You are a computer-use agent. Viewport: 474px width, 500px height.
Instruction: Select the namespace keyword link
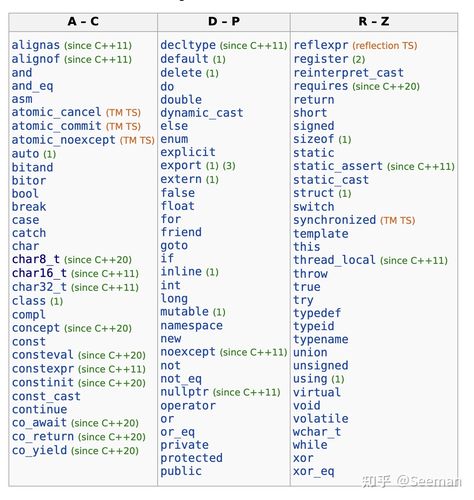(191, 325)
